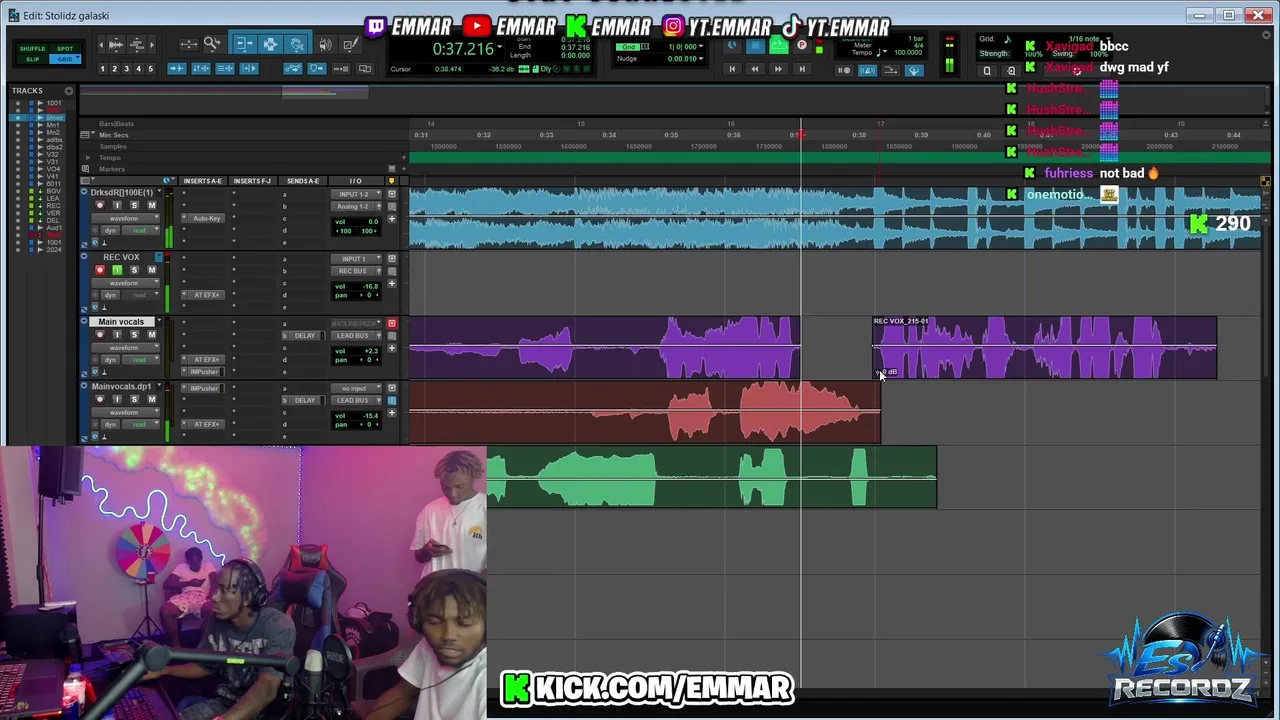Select zoom preset 5
This screenshot has width=1280, height=720.
pos(151,69)
